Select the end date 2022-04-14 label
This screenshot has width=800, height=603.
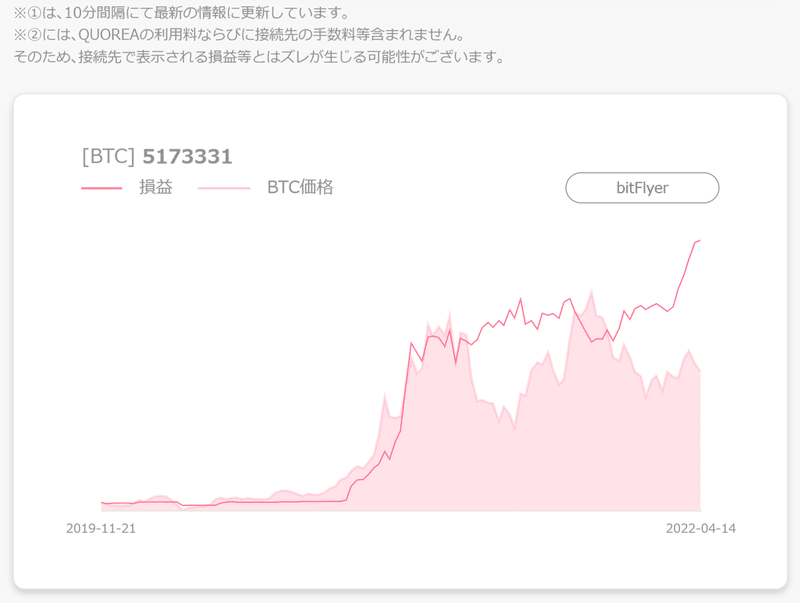coord(701,529)
